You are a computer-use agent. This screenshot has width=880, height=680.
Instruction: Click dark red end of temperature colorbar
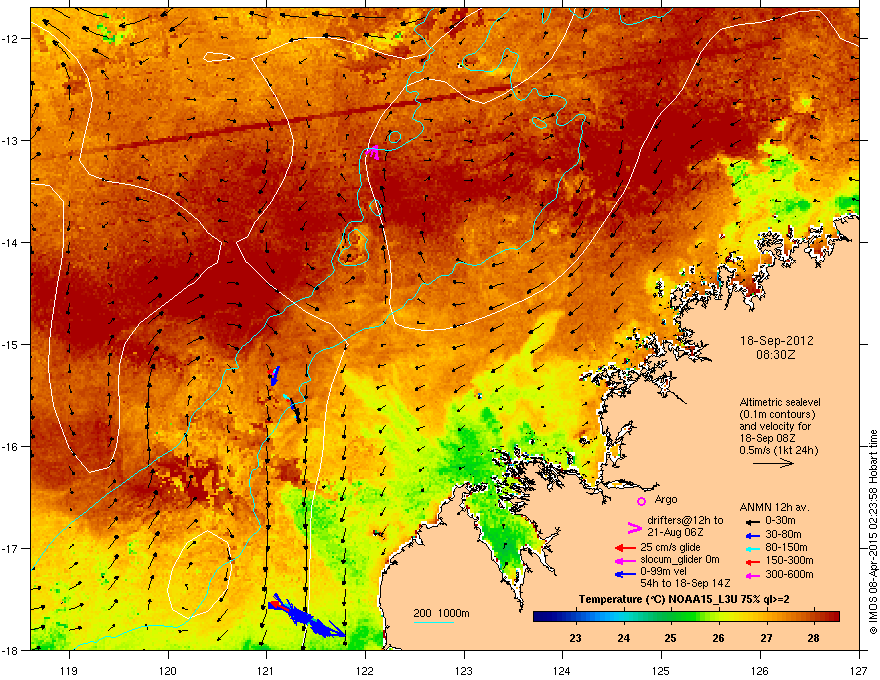832,617
